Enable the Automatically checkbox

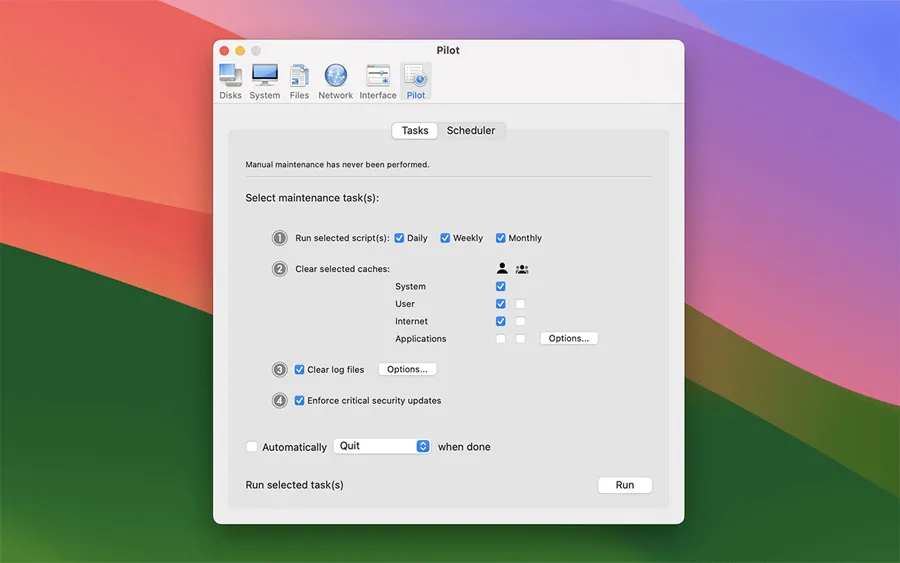(252, 447)
